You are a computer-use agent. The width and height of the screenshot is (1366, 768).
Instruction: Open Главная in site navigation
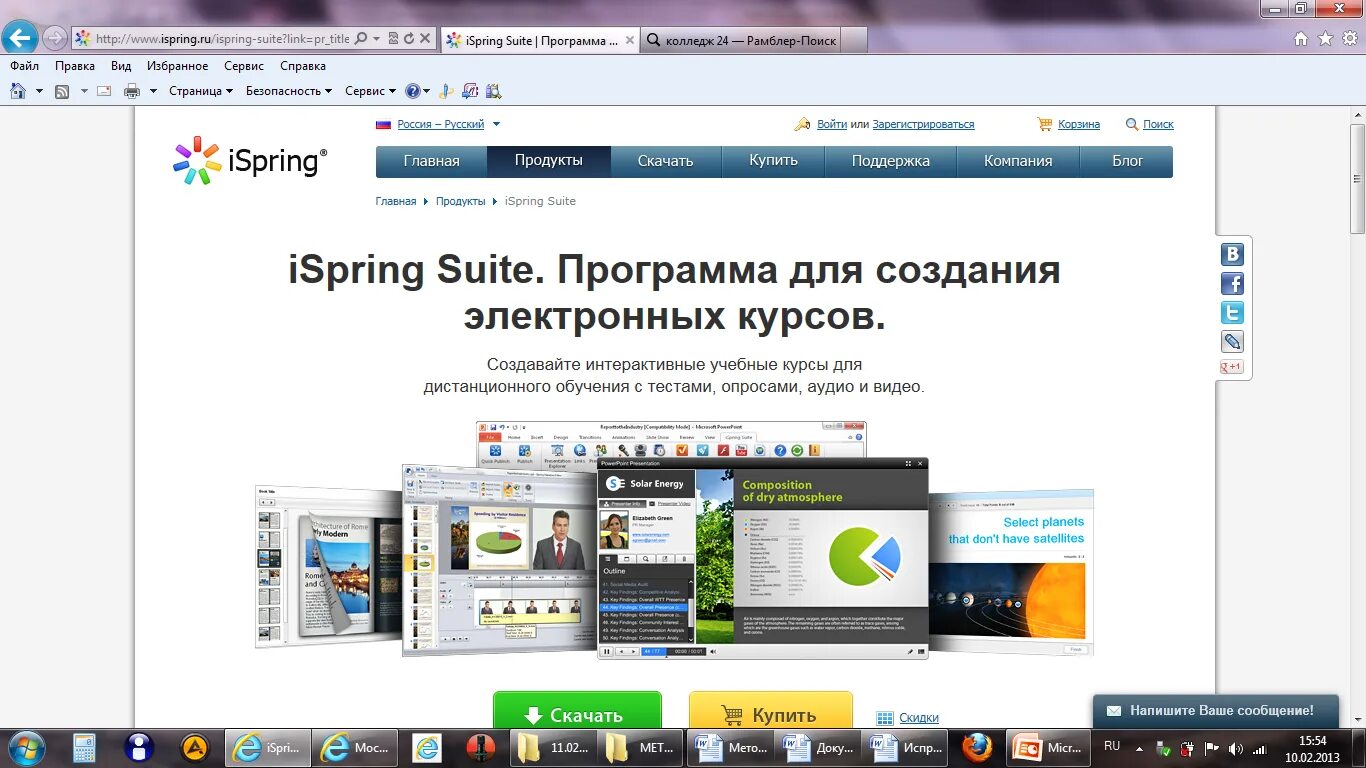pos(432,161)
